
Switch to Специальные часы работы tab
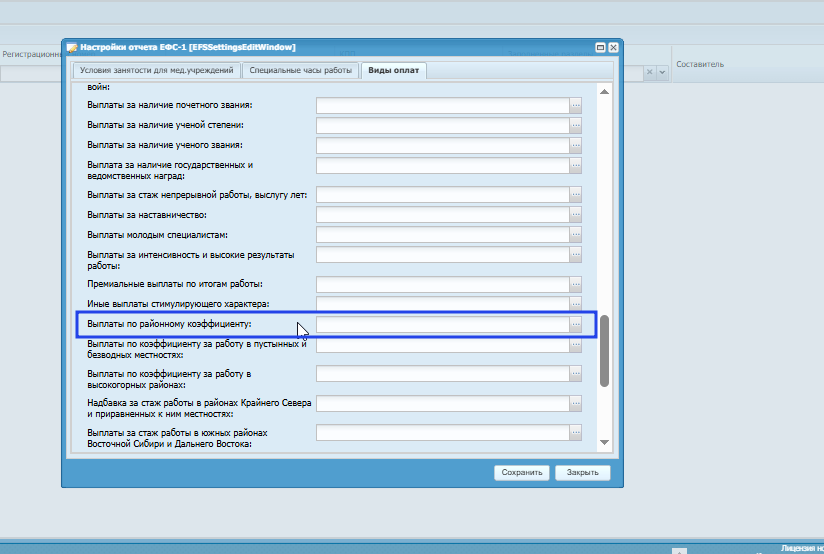[301, 70]
